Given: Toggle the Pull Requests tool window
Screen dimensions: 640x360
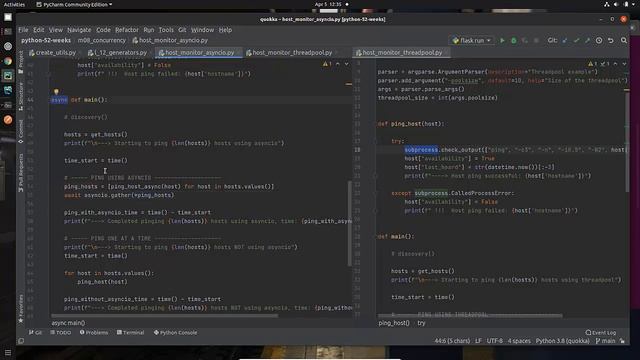Looking at the screenshot, I should [x=21, y=172].
